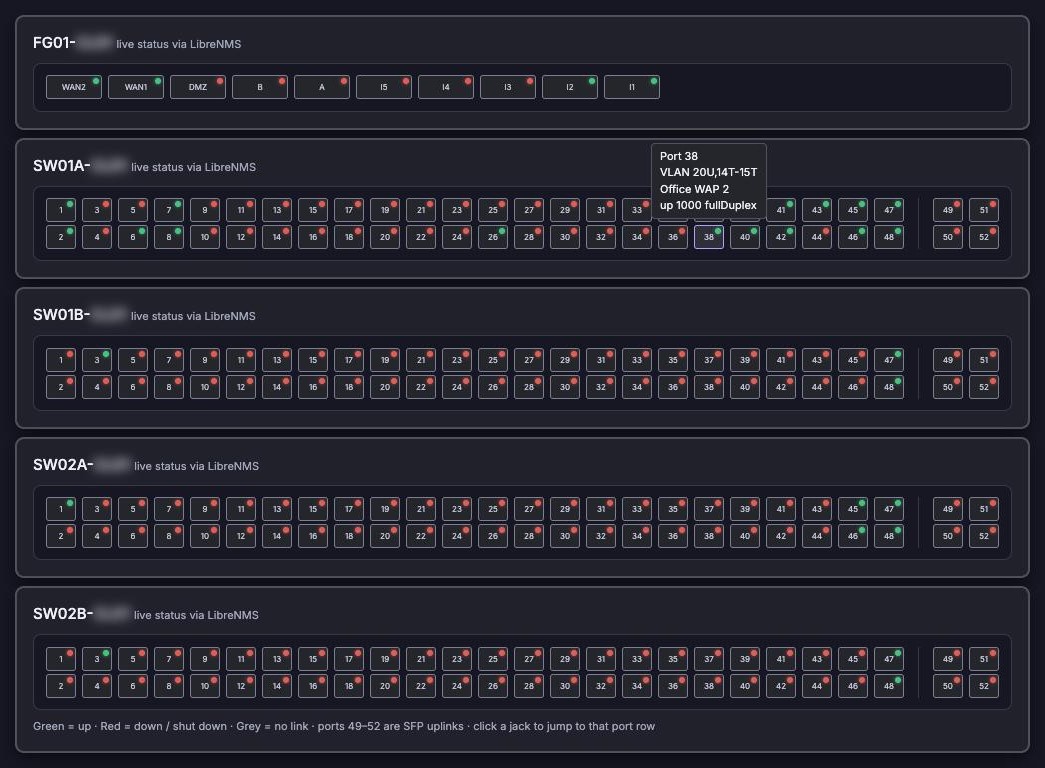Viewport: 1045px width, 768px height.
Task: Select port 3 jack on SW02B
Action: point(97,659)
